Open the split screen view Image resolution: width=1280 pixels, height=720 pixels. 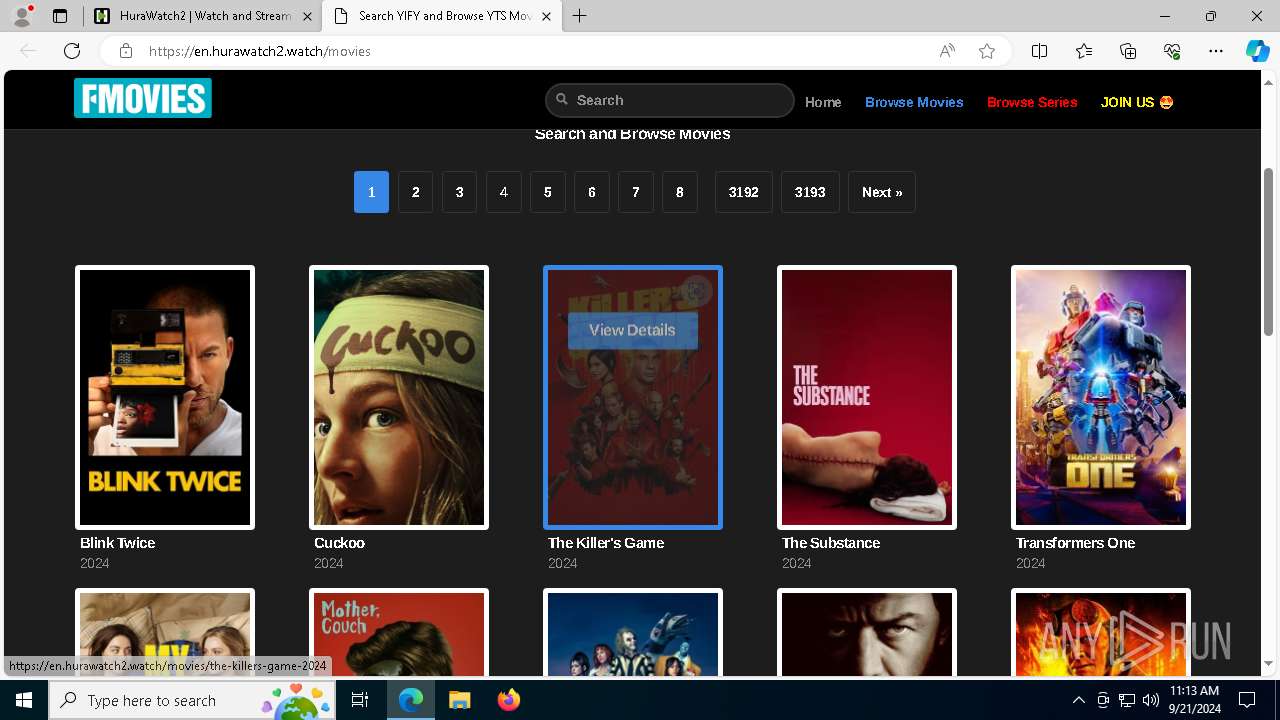click(1039, 51)
